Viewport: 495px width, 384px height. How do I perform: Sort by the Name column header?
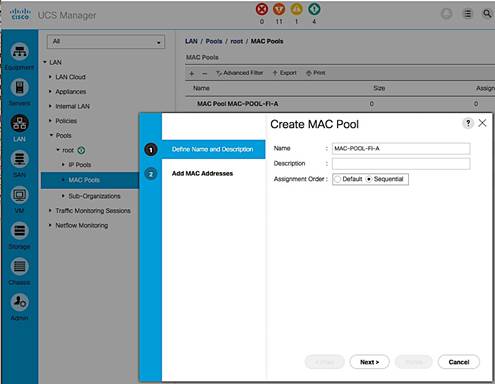(x=201, y=88)
